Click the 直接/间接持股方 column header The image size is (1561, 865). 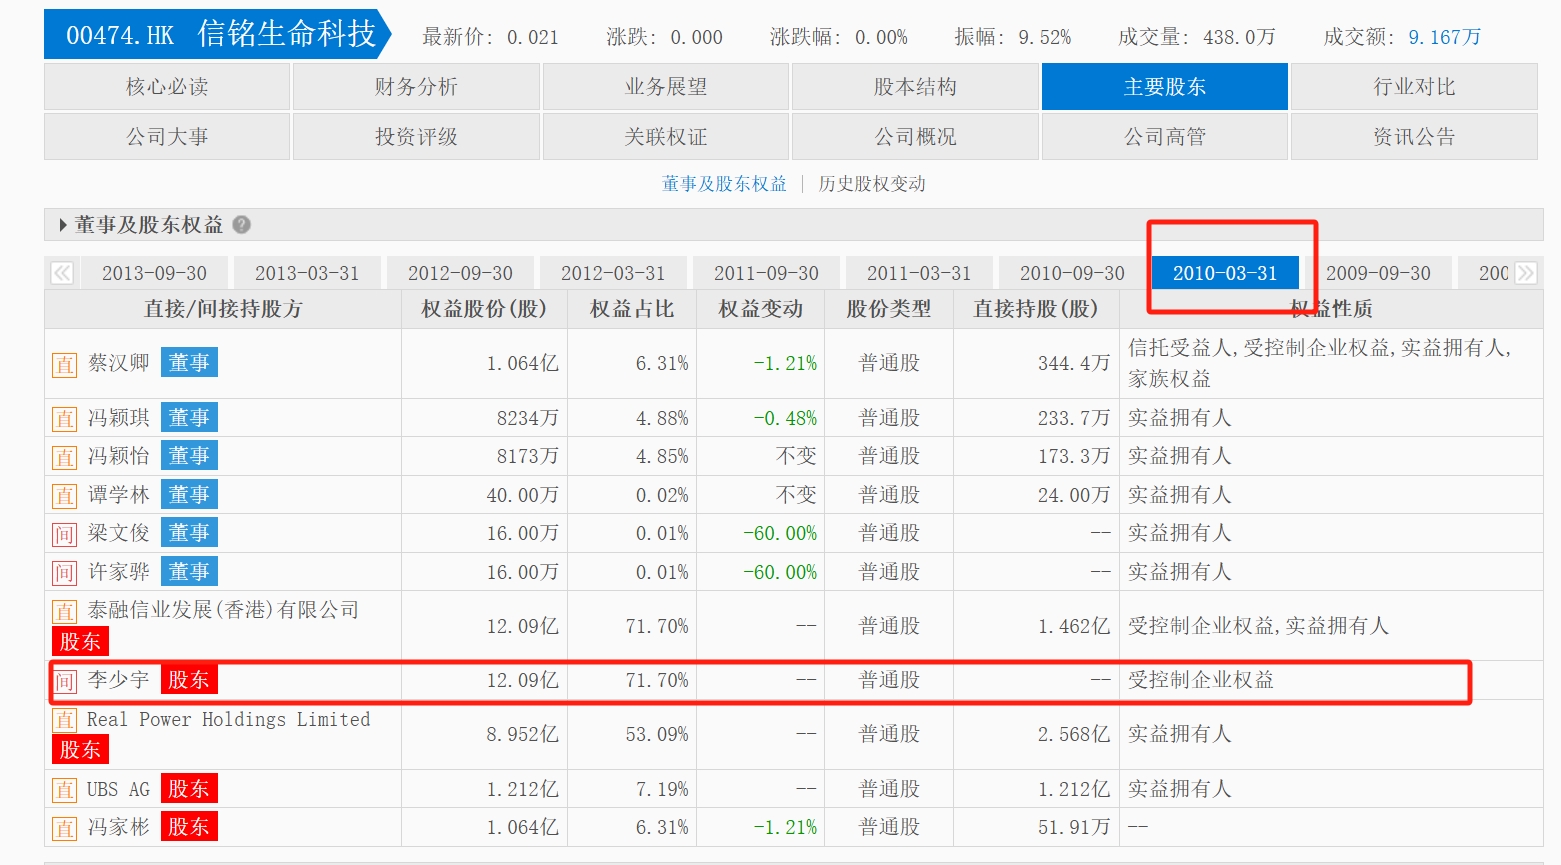point(223,309)
